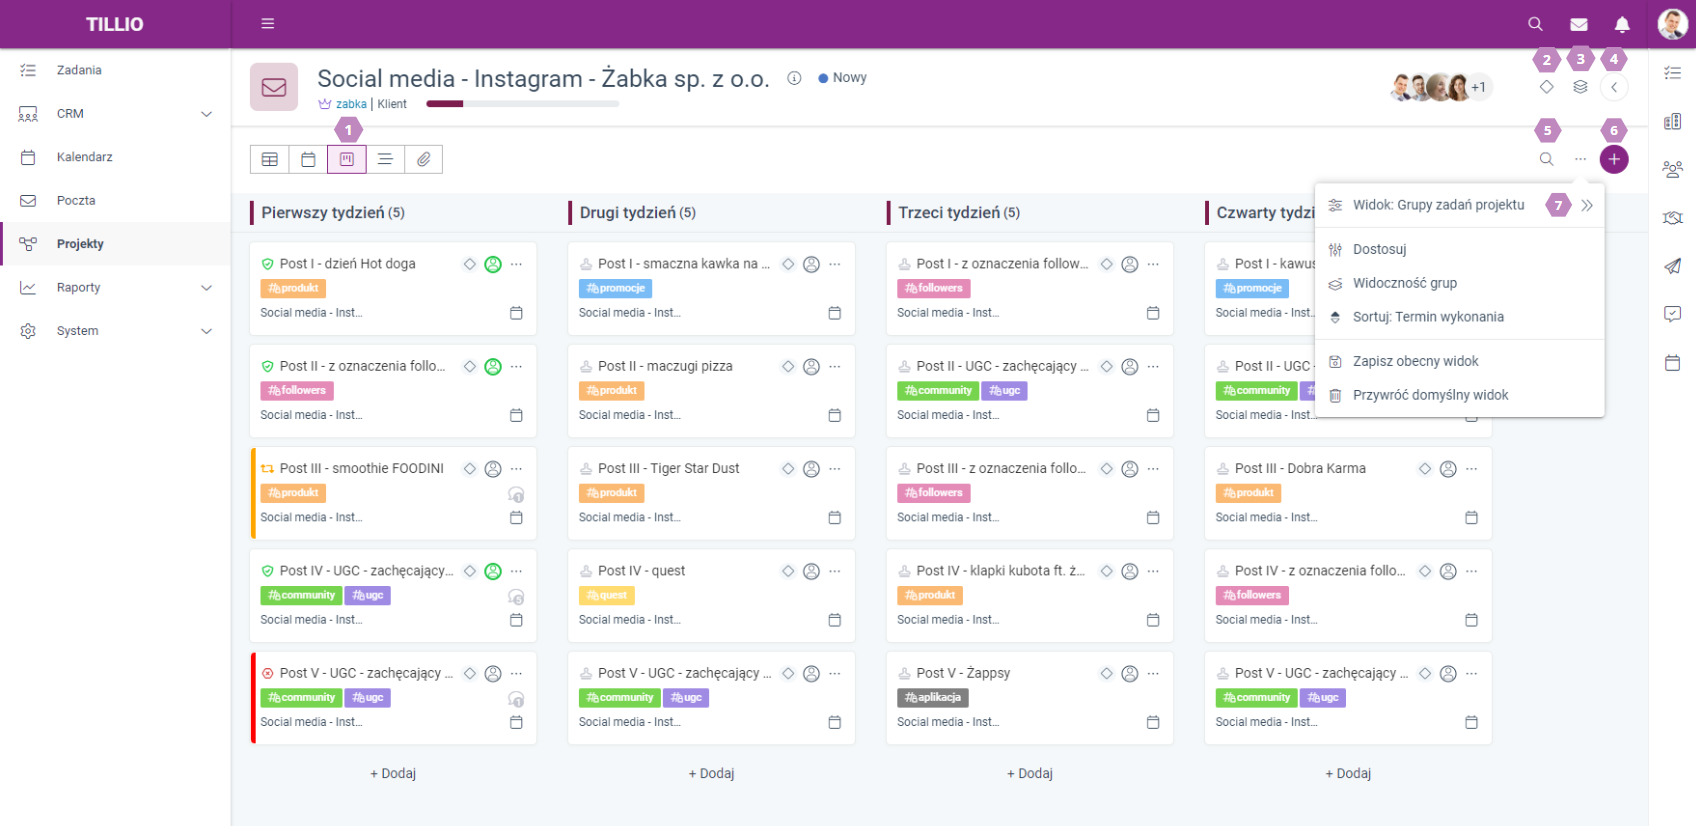The width and height of the screenshot is (1696, 826).
Task: Toggle status of Post V - Żappsy
Action: point(904,673)
